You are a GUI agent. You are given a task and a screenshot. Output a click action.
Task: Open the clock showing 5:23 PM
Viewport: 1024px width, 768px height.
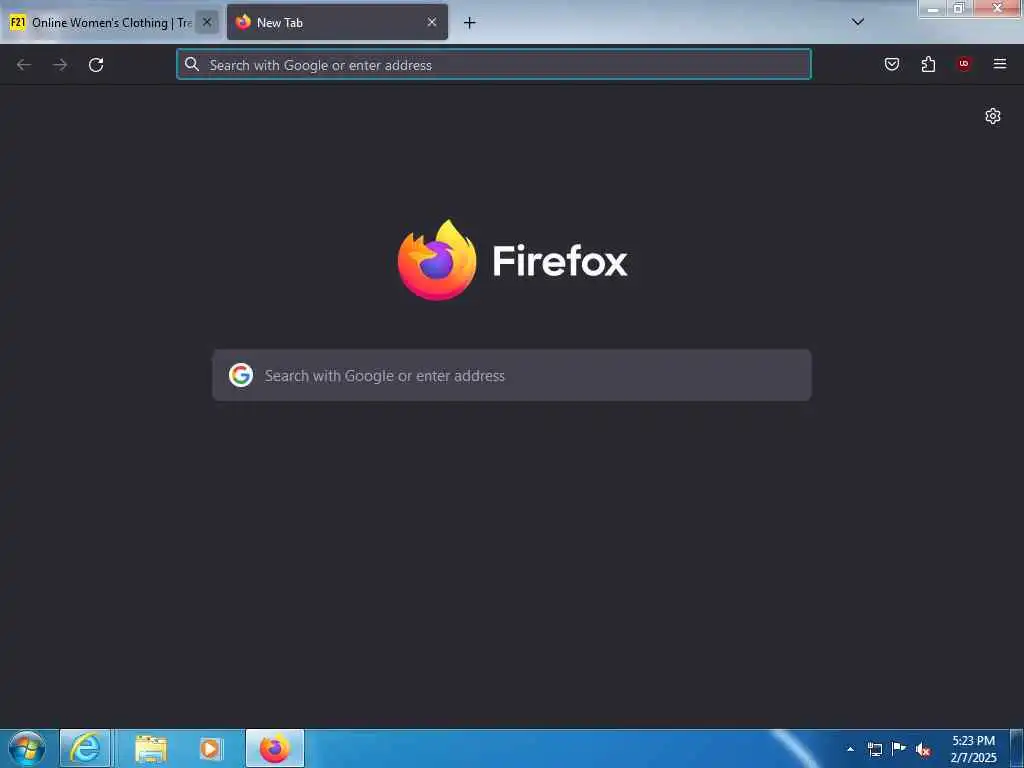973,749
